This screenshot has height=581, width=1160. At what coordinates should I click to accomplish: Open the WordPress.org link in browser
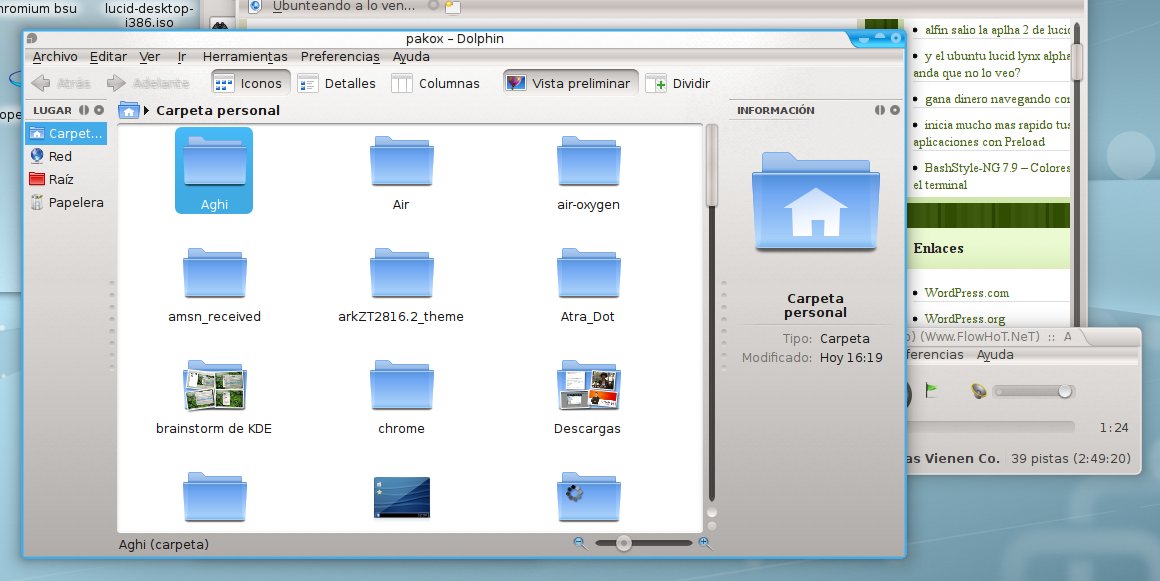tap(965, 318)
